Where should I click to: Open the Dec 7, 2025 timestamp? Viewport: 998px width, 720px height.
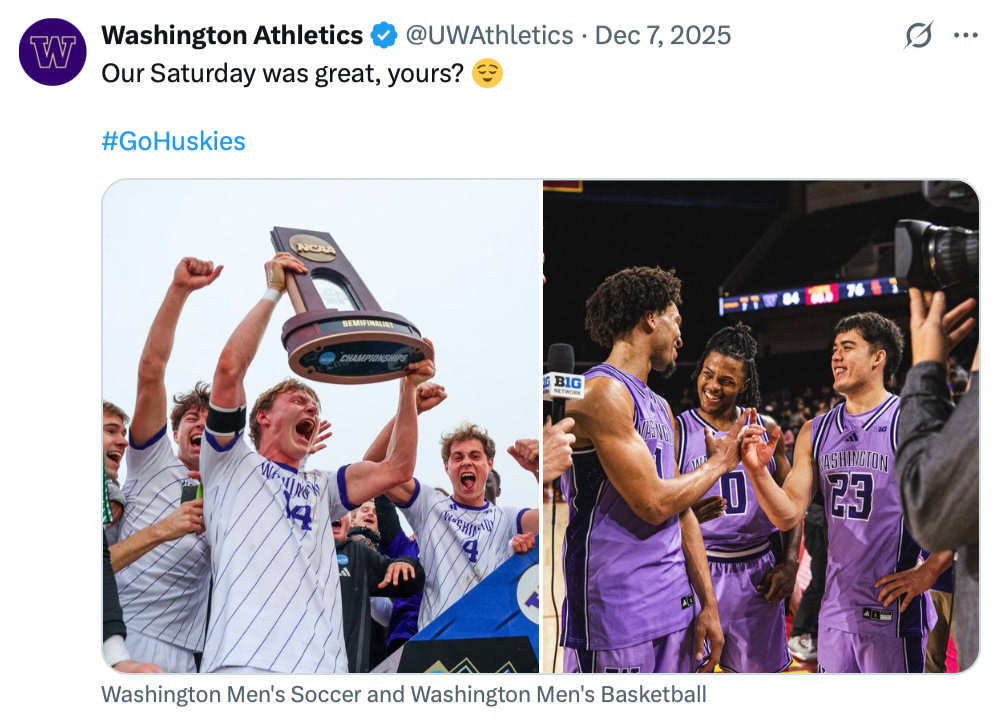pos(662,36)
